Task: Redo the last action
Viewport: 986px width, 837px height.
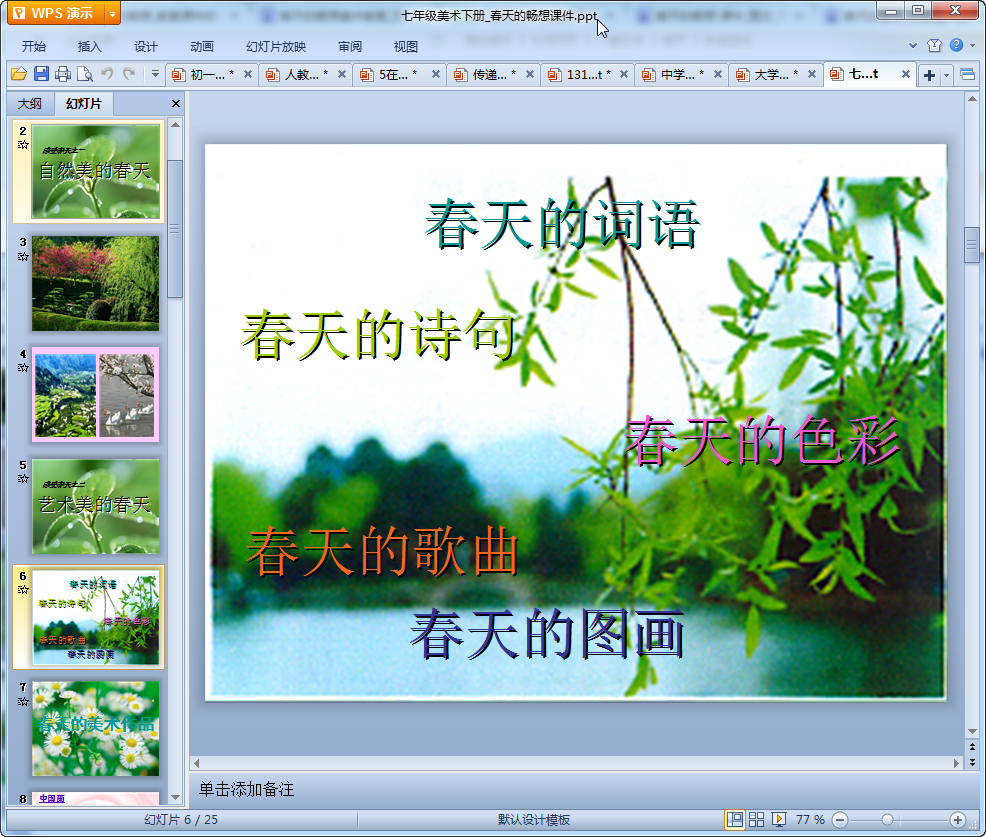Action: [x=129, y=74]
